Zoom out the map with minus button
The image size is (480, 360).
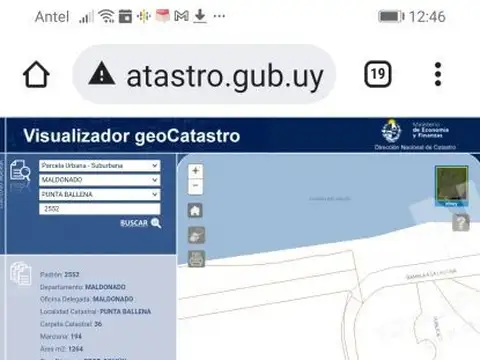coord(195,185)
